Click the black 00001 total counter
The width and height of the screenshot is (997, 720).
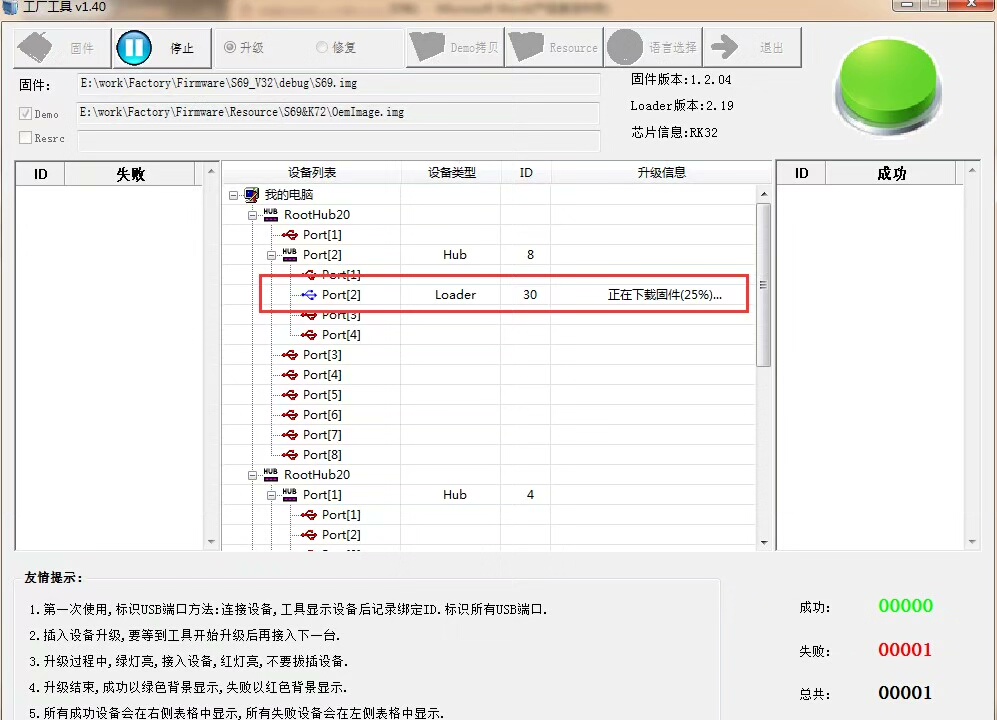click(905, 693)
